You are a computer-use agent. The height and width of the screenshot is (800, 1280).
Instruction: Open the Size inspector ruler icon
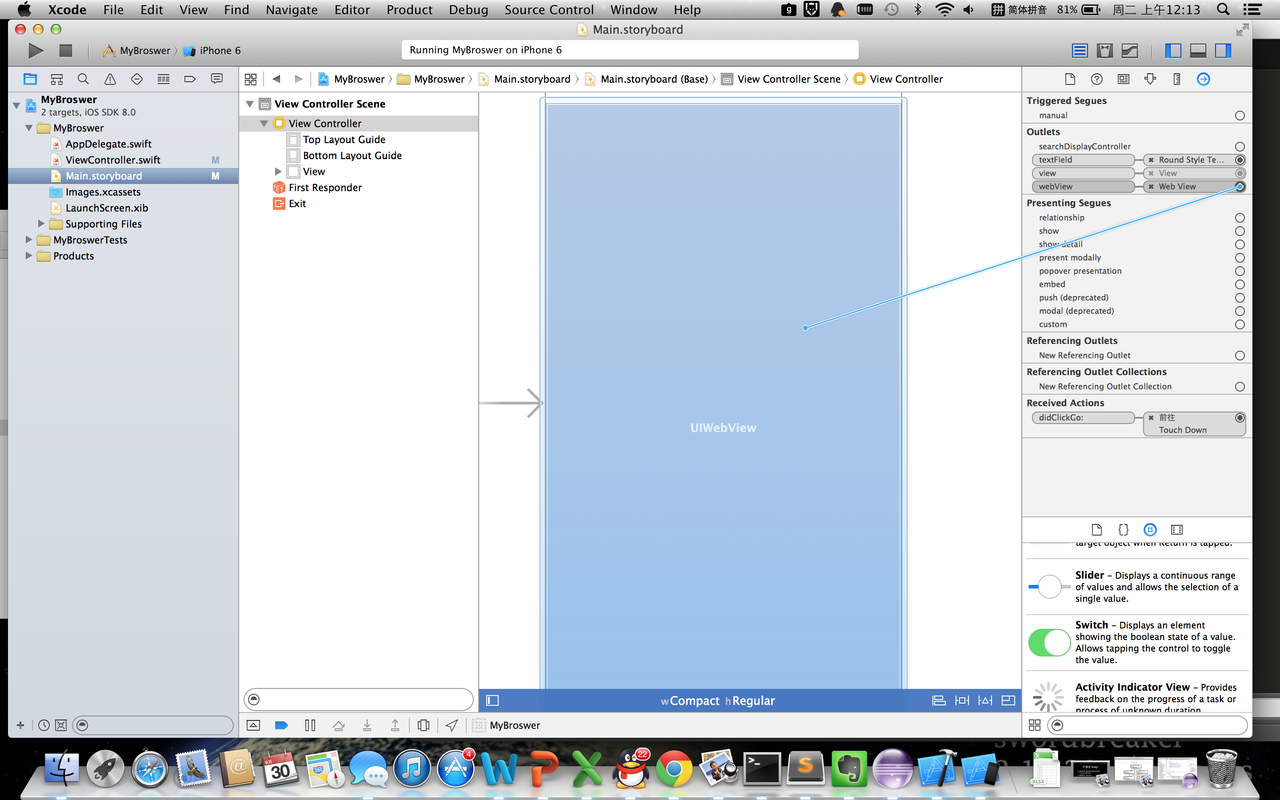pos(1176,79)
